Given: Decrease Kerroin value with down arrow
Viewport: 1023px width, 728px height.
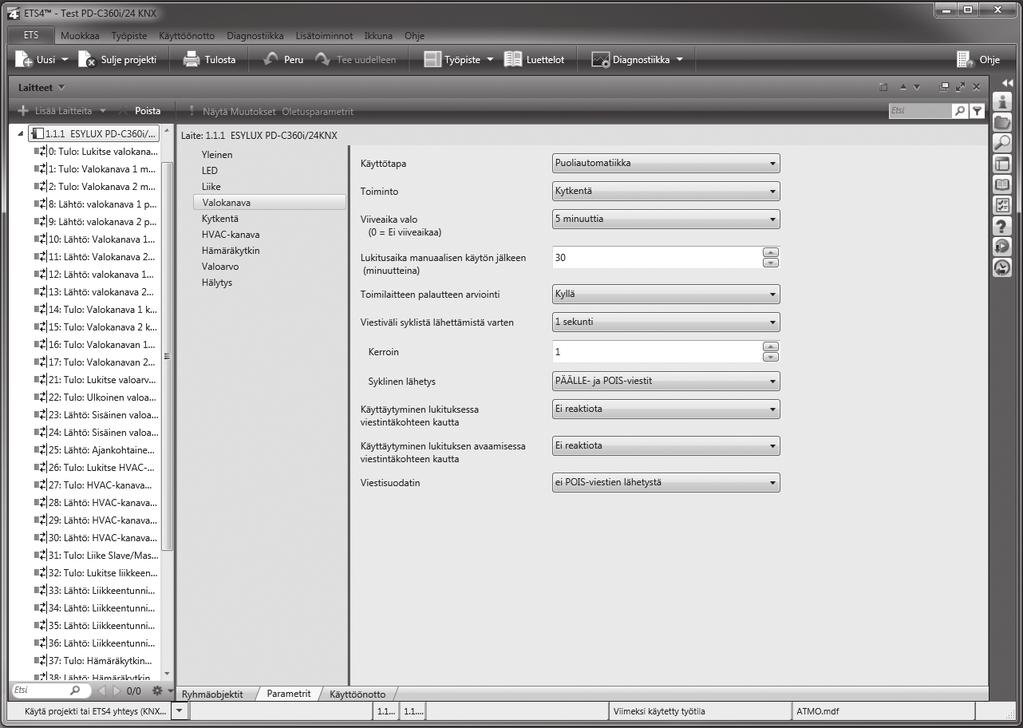Looking at the screenshot, I should tap(771, 357).
